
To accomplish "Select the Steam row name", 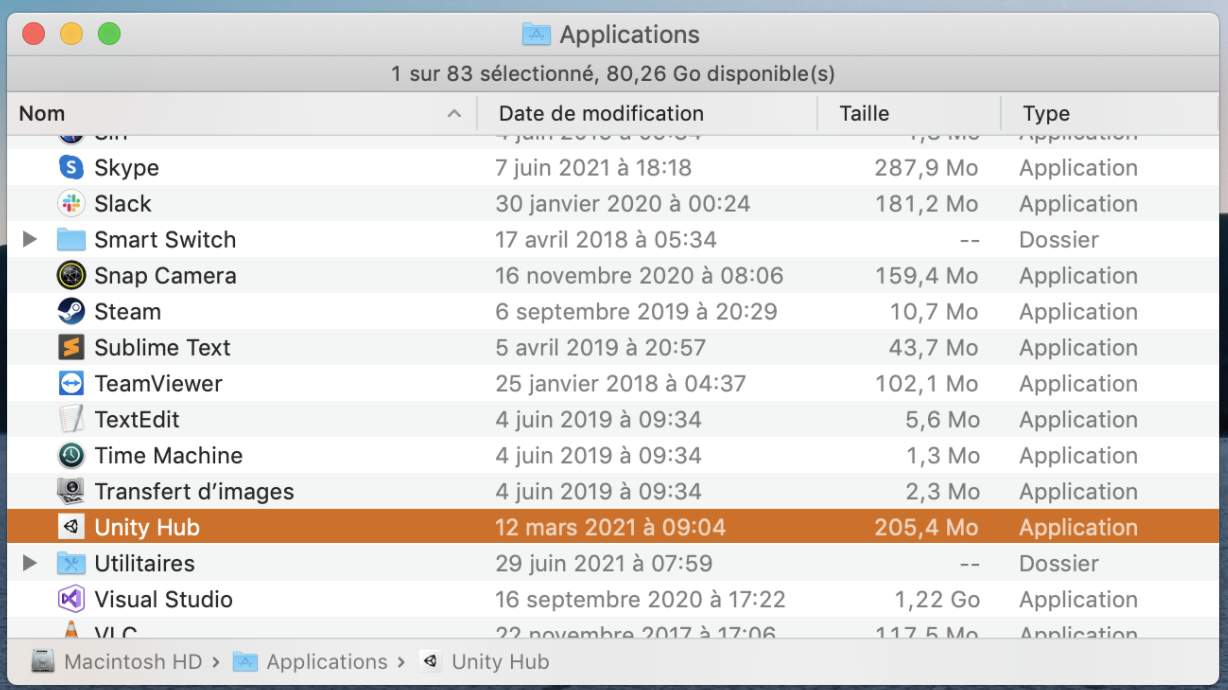I will 128,312.
